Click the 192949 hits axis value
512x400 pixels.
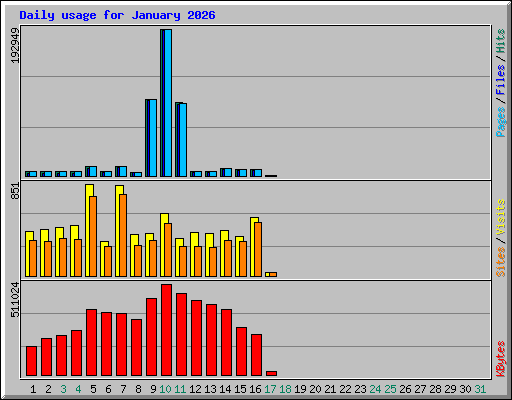click(15, 45)
